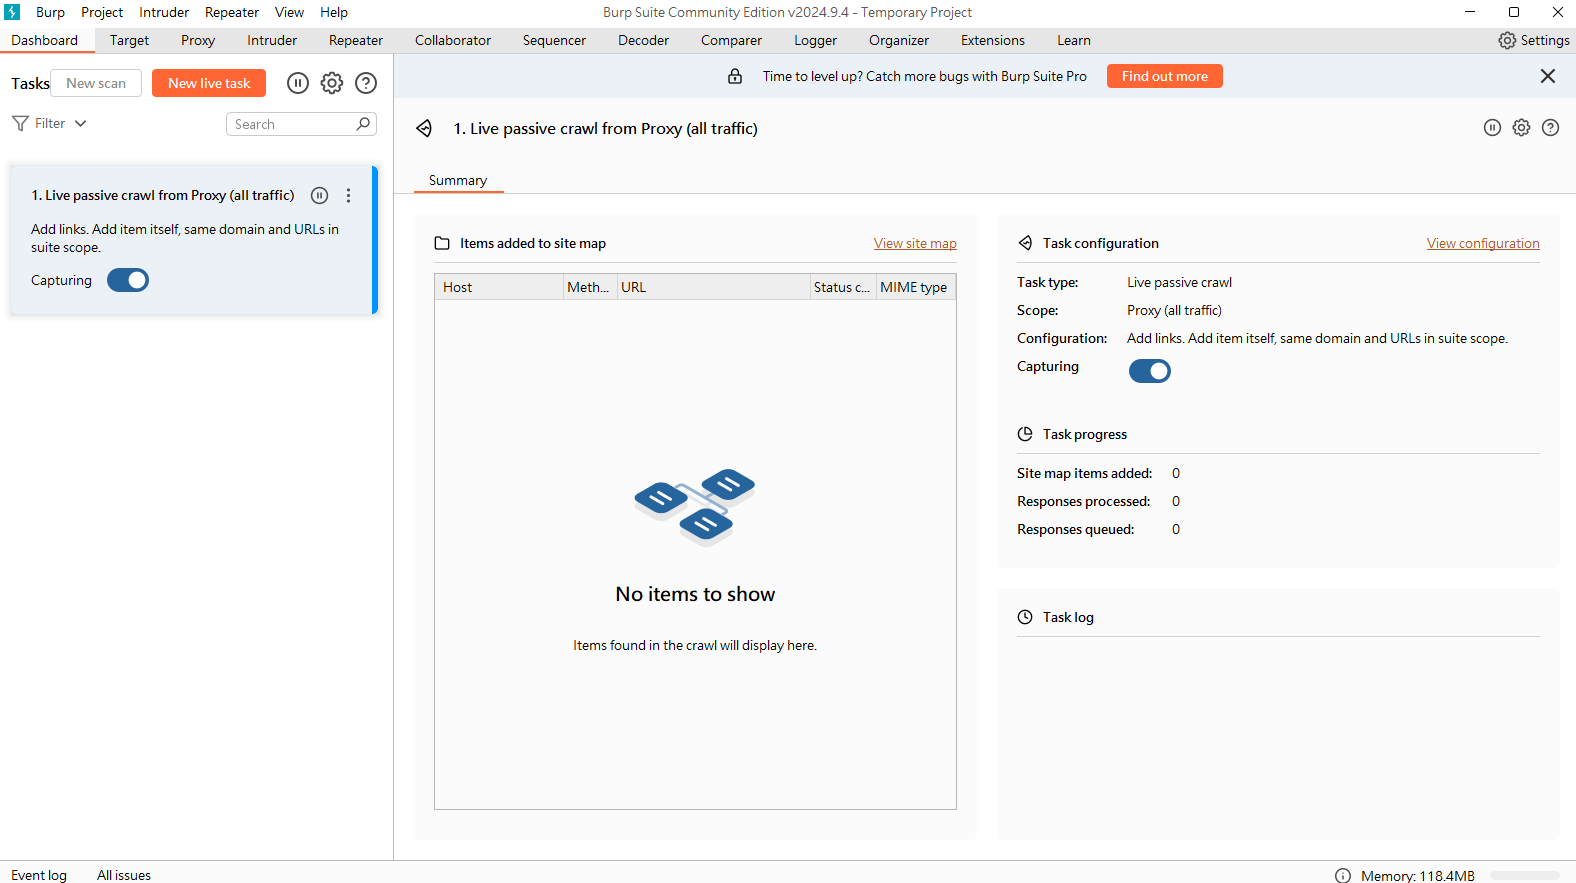Expand the Filter dropdown chevron
The image size is (1576, 883).
81,123
